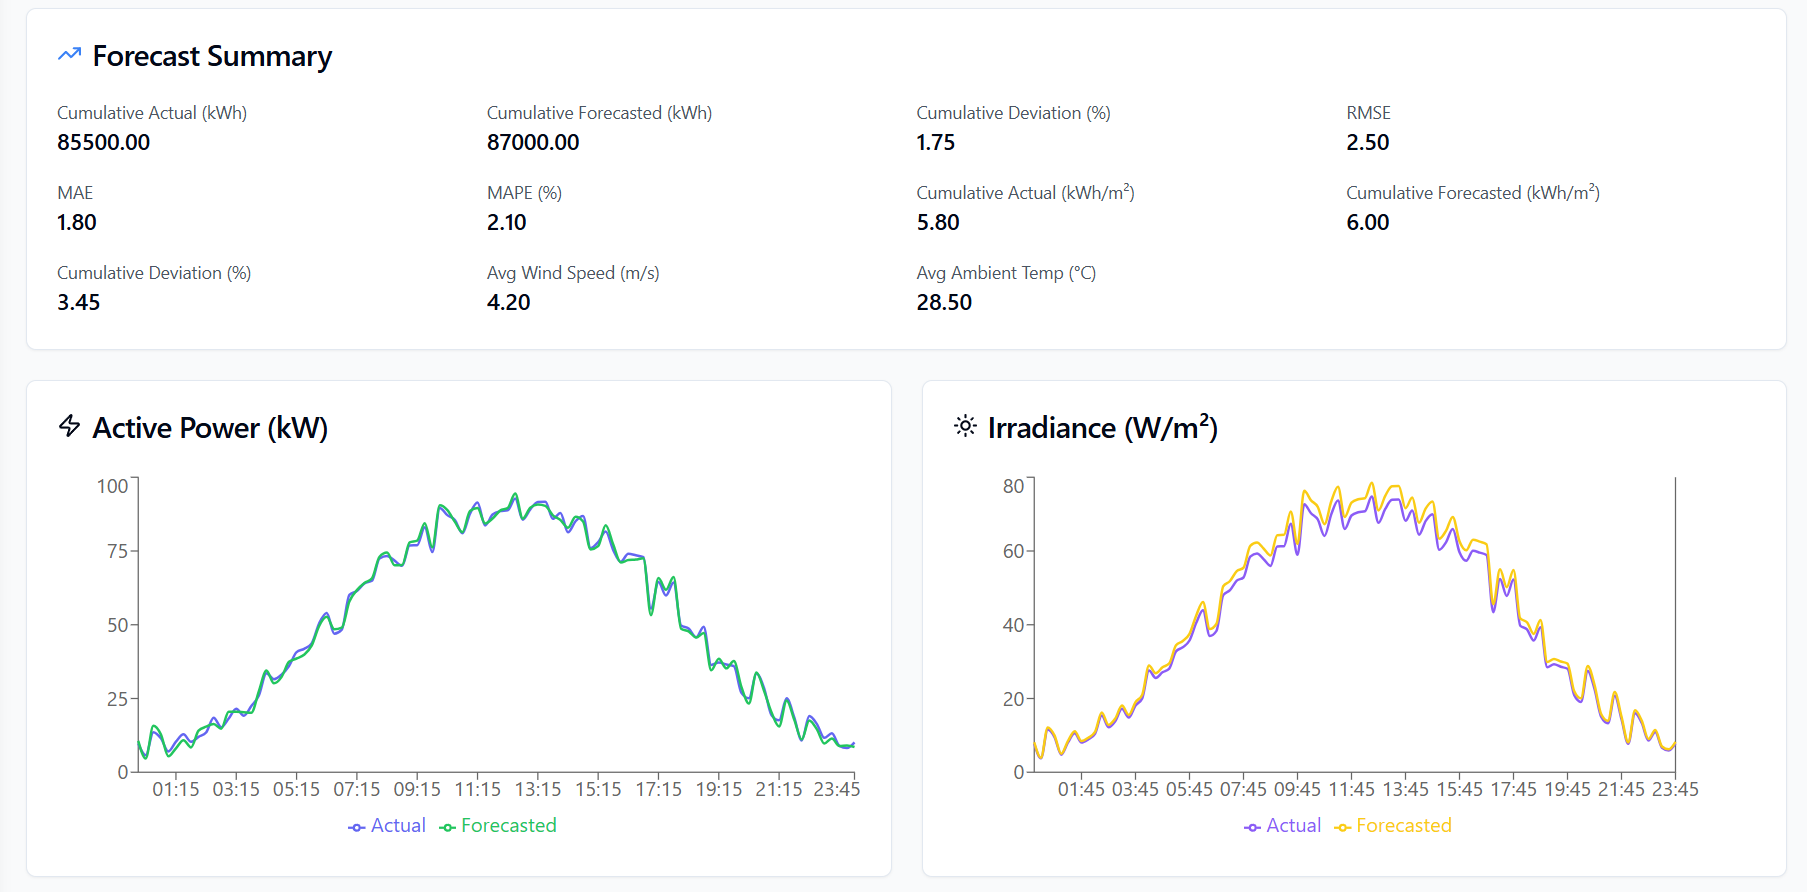Image resolution: width=1807 pixels, height=892 pixels.
Task: Select the "Forecast Summary" heading
Action: pos(212,56)
